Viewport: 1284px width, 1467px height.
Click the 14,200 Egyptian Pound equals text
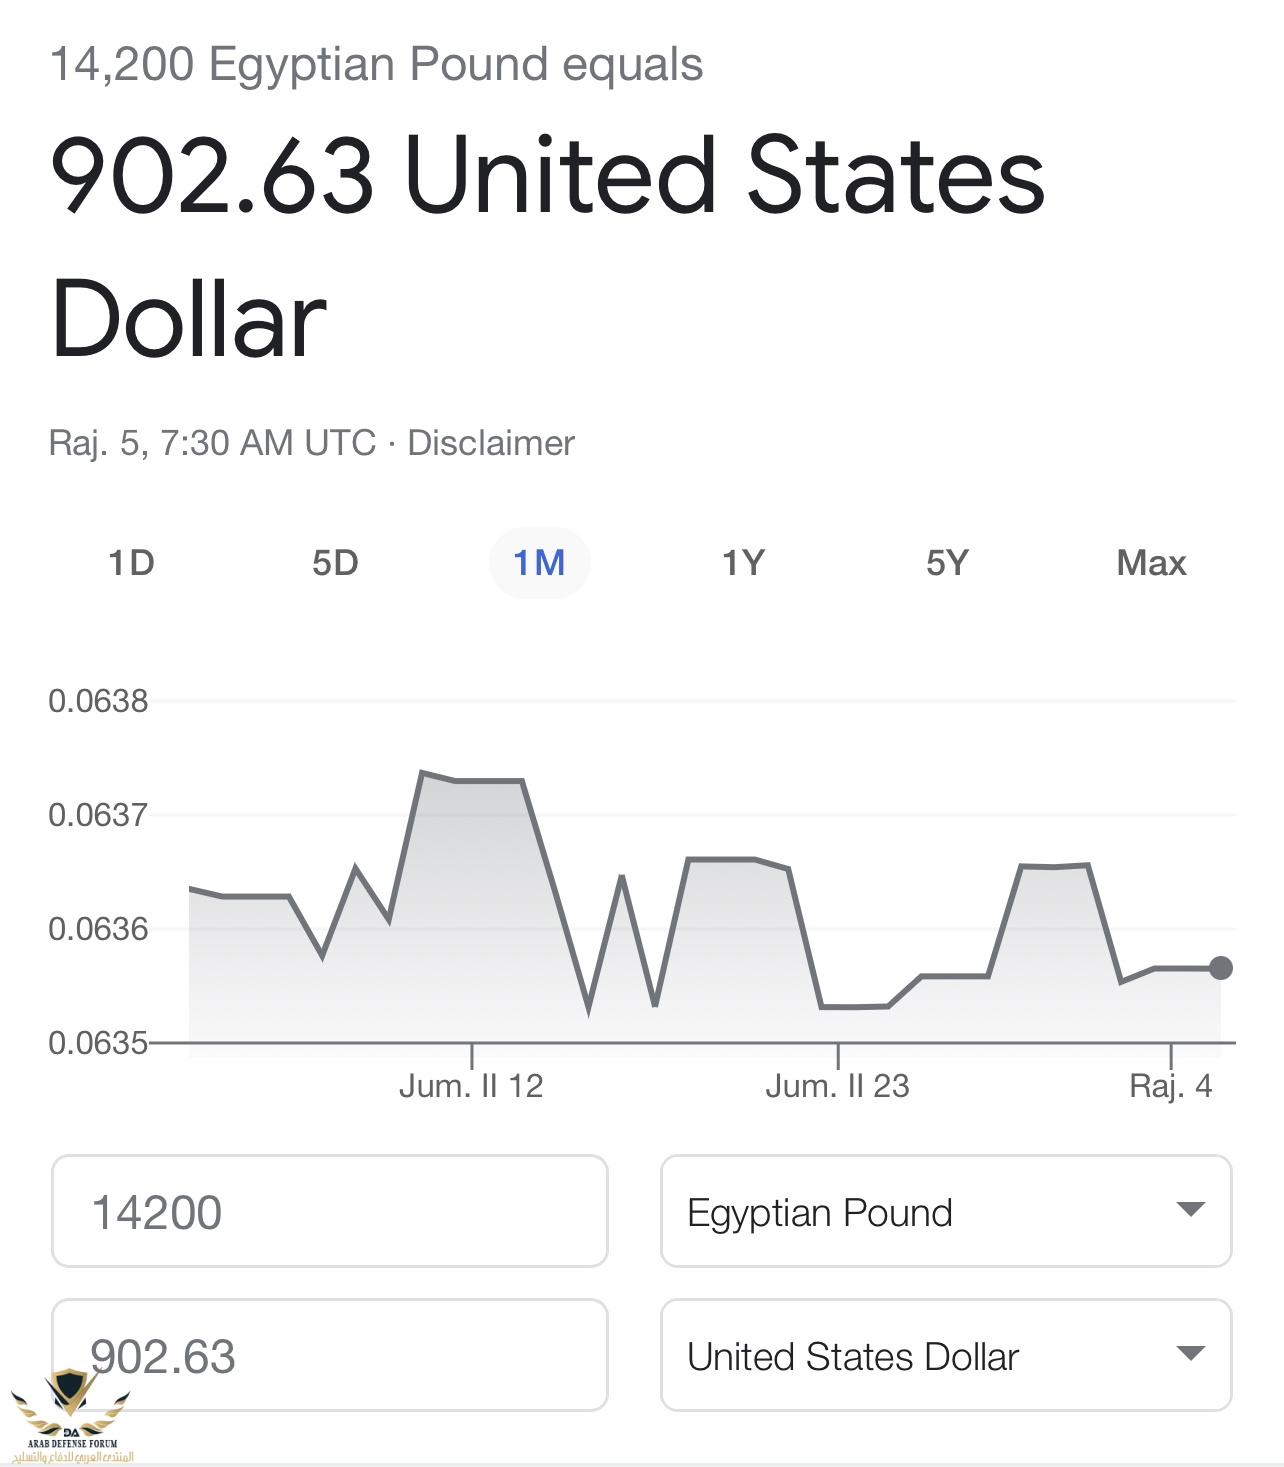pos(376,64)
